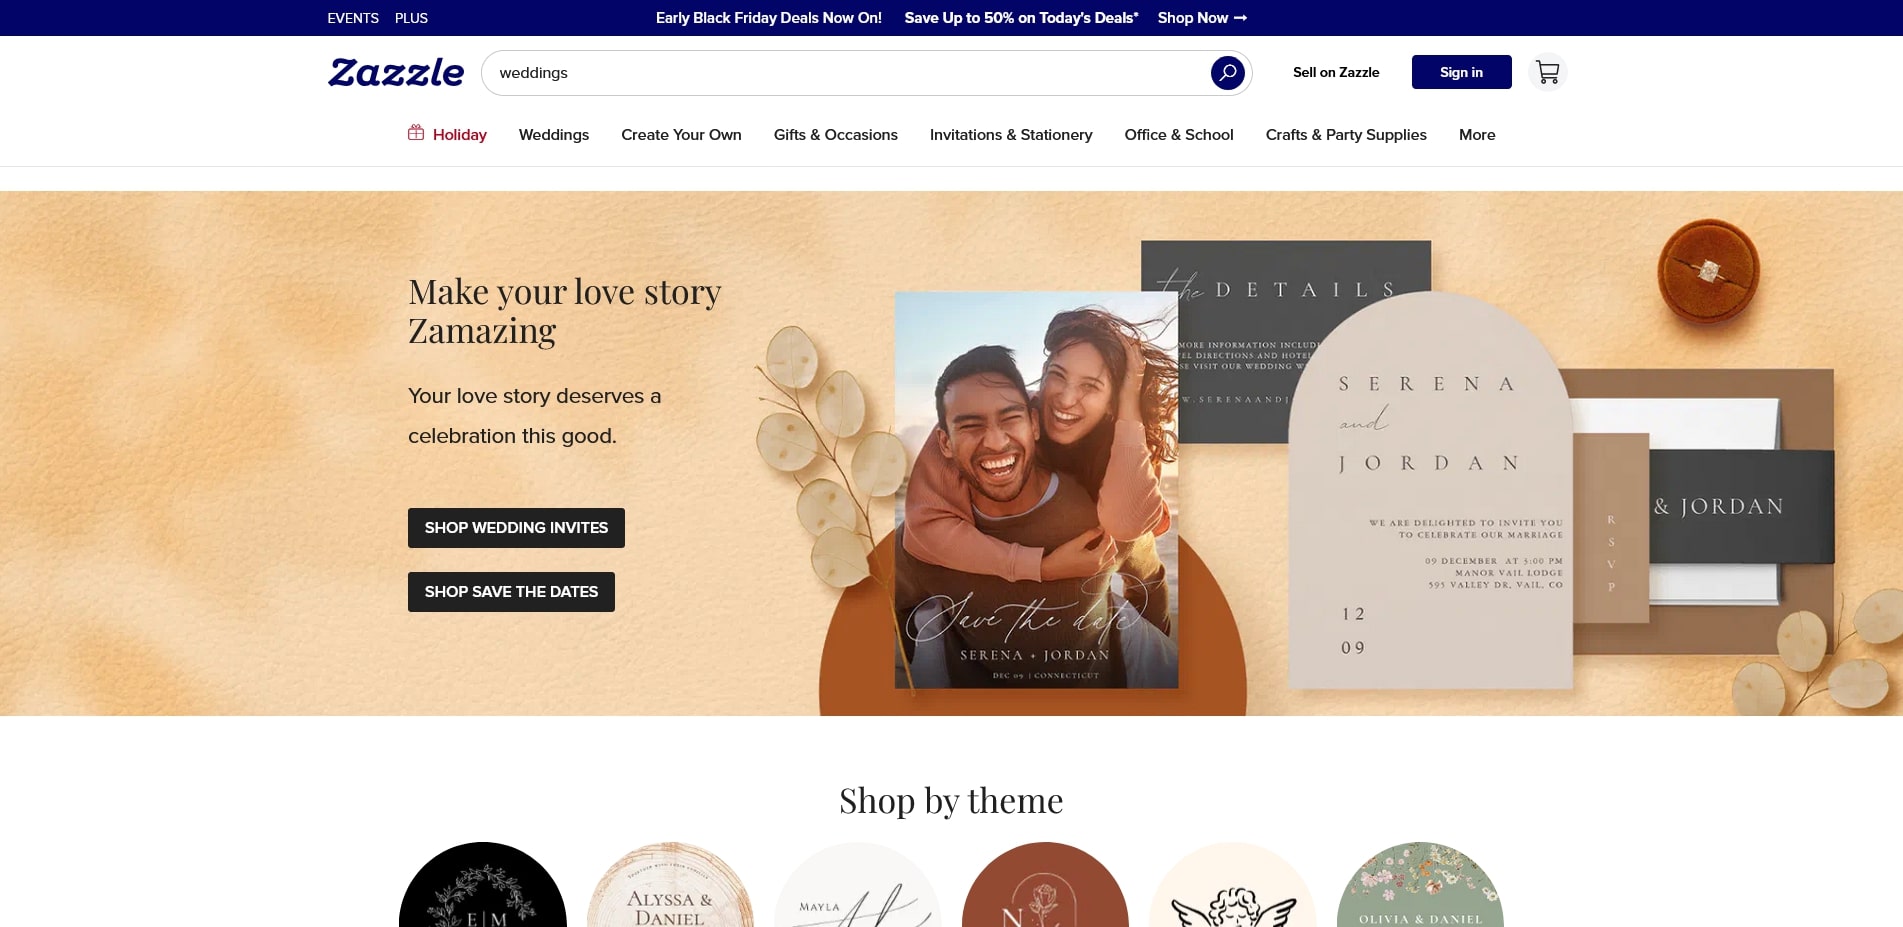Click the PLUS link in top bar
The height and width of the screenshot is (927, 1903).
click(411, 18)
